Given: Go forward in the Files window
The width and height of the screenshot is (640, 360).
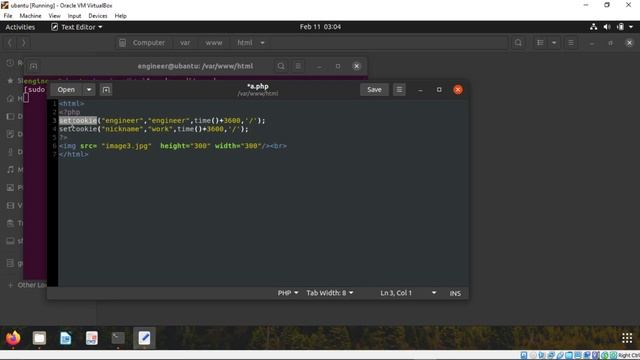Looking at the screenshot, I should pos(24,42).
